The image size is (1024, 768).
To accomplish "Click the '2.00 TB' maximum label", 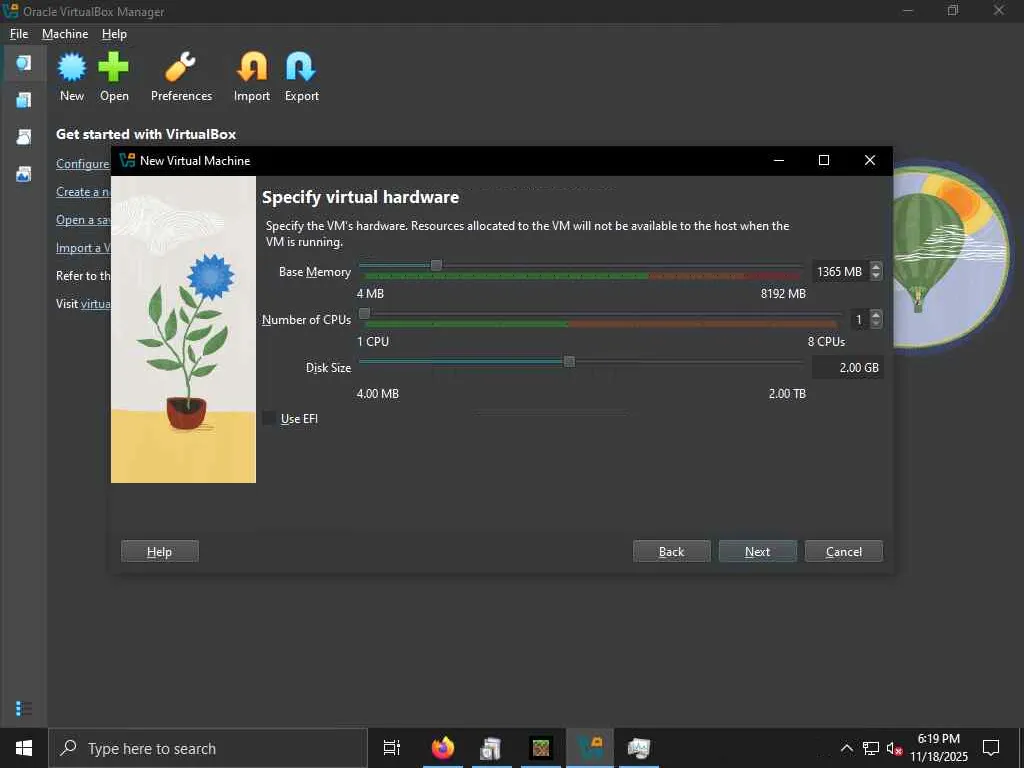I will tap(787, 394).
